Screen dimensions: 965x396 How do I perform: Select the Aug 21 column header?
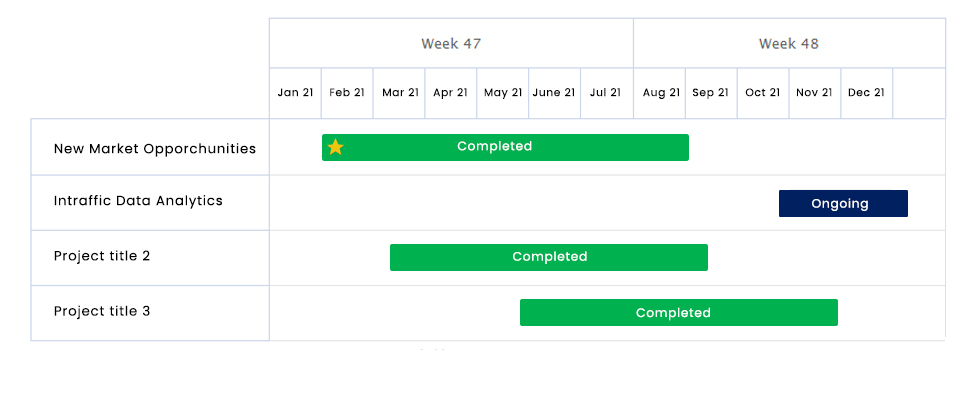[660, 93]
